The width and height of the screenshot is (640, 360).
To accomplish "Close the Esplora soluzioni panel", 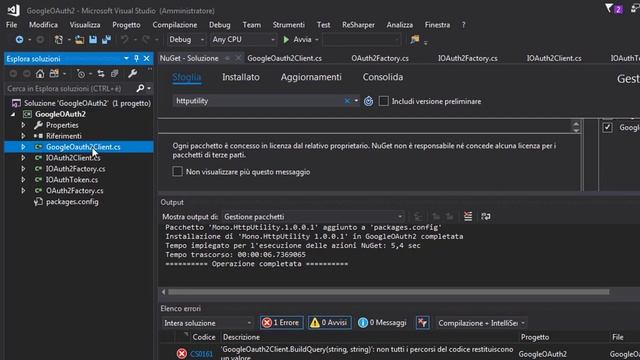I will 147,59.
